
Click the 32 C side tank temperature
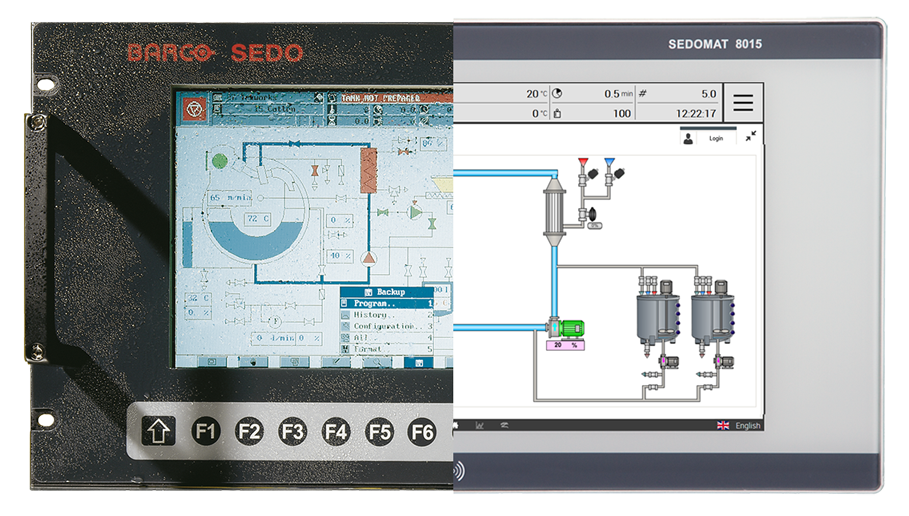point(198,297)
